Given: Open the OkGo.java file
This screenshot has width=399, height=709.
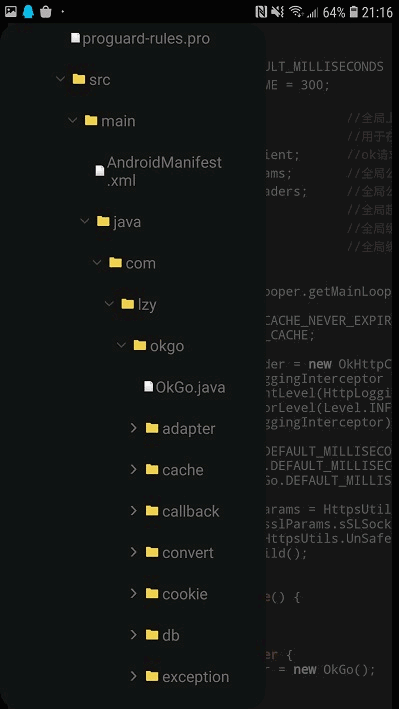Looking at the screenshot, I should (184, 387).
